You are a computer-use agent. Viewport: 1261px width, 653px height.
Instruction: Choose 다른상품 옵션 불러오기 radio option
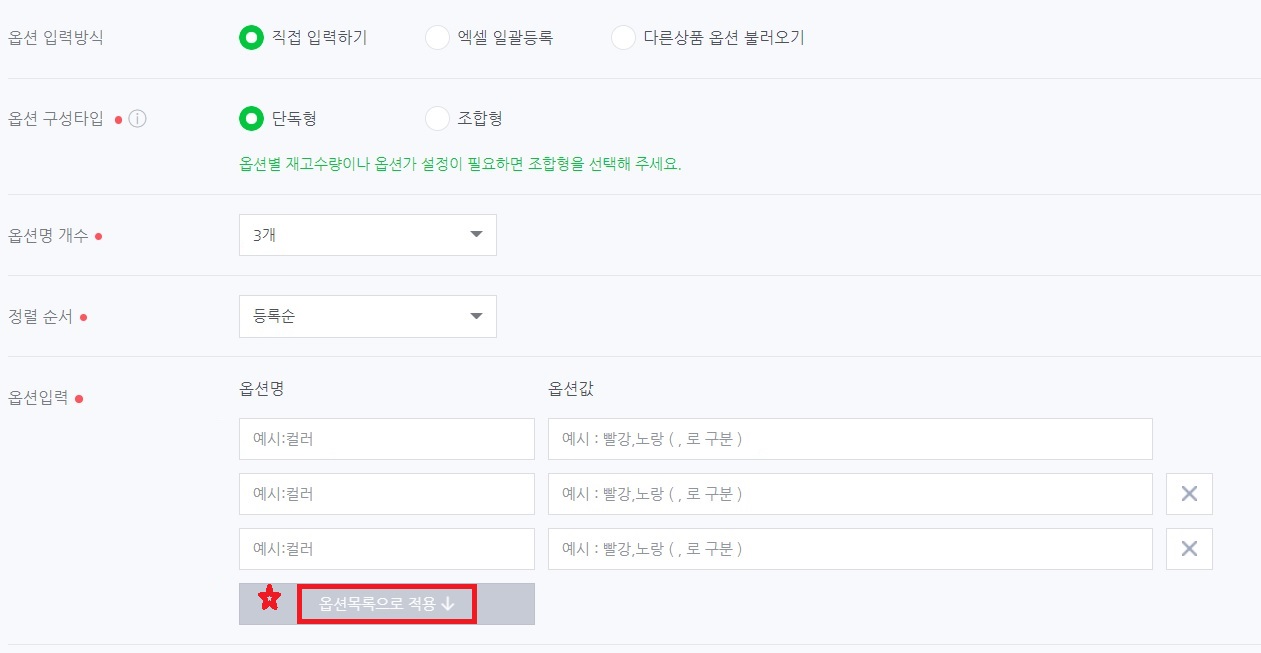pos(623,38)
